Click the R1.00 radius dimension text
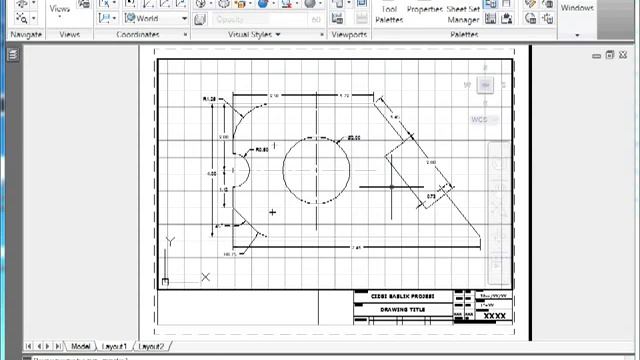 point(209,99)
